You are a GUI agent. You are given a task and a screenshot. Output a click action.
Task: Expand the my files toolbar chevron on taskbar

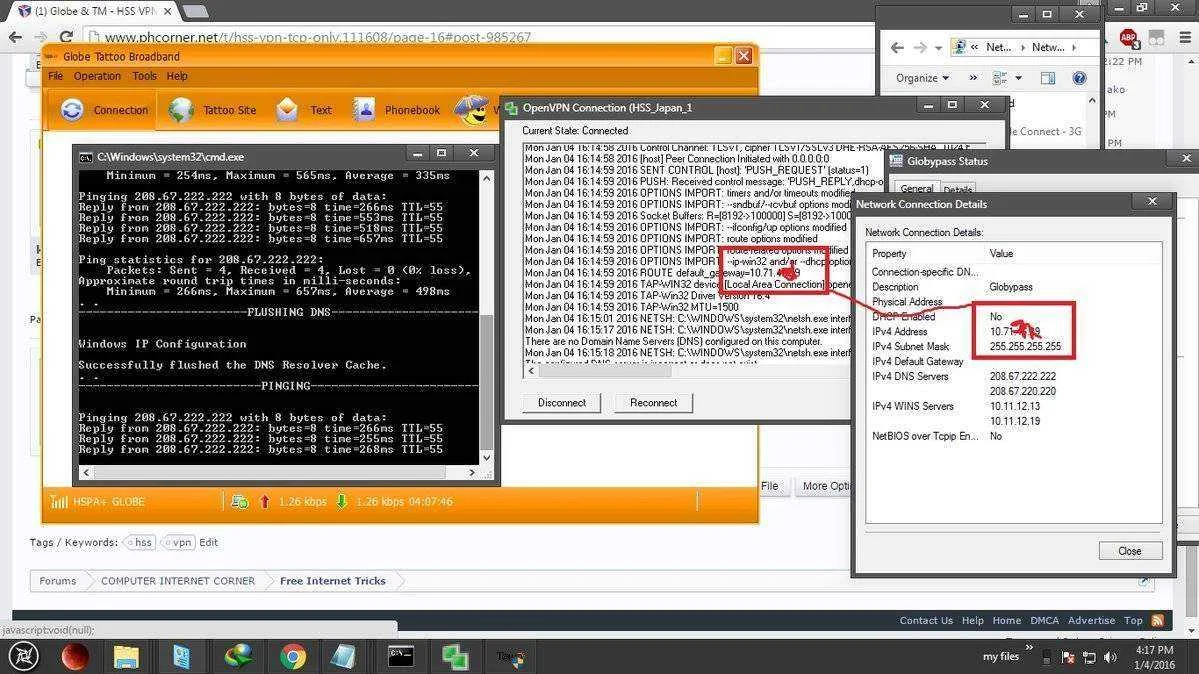[x=1029, y=649]
